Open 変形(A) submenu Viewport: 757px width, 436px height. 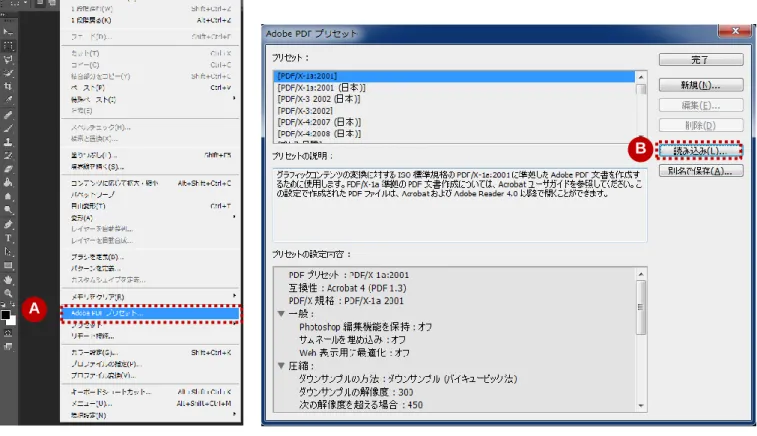click(x=150, y=218)
